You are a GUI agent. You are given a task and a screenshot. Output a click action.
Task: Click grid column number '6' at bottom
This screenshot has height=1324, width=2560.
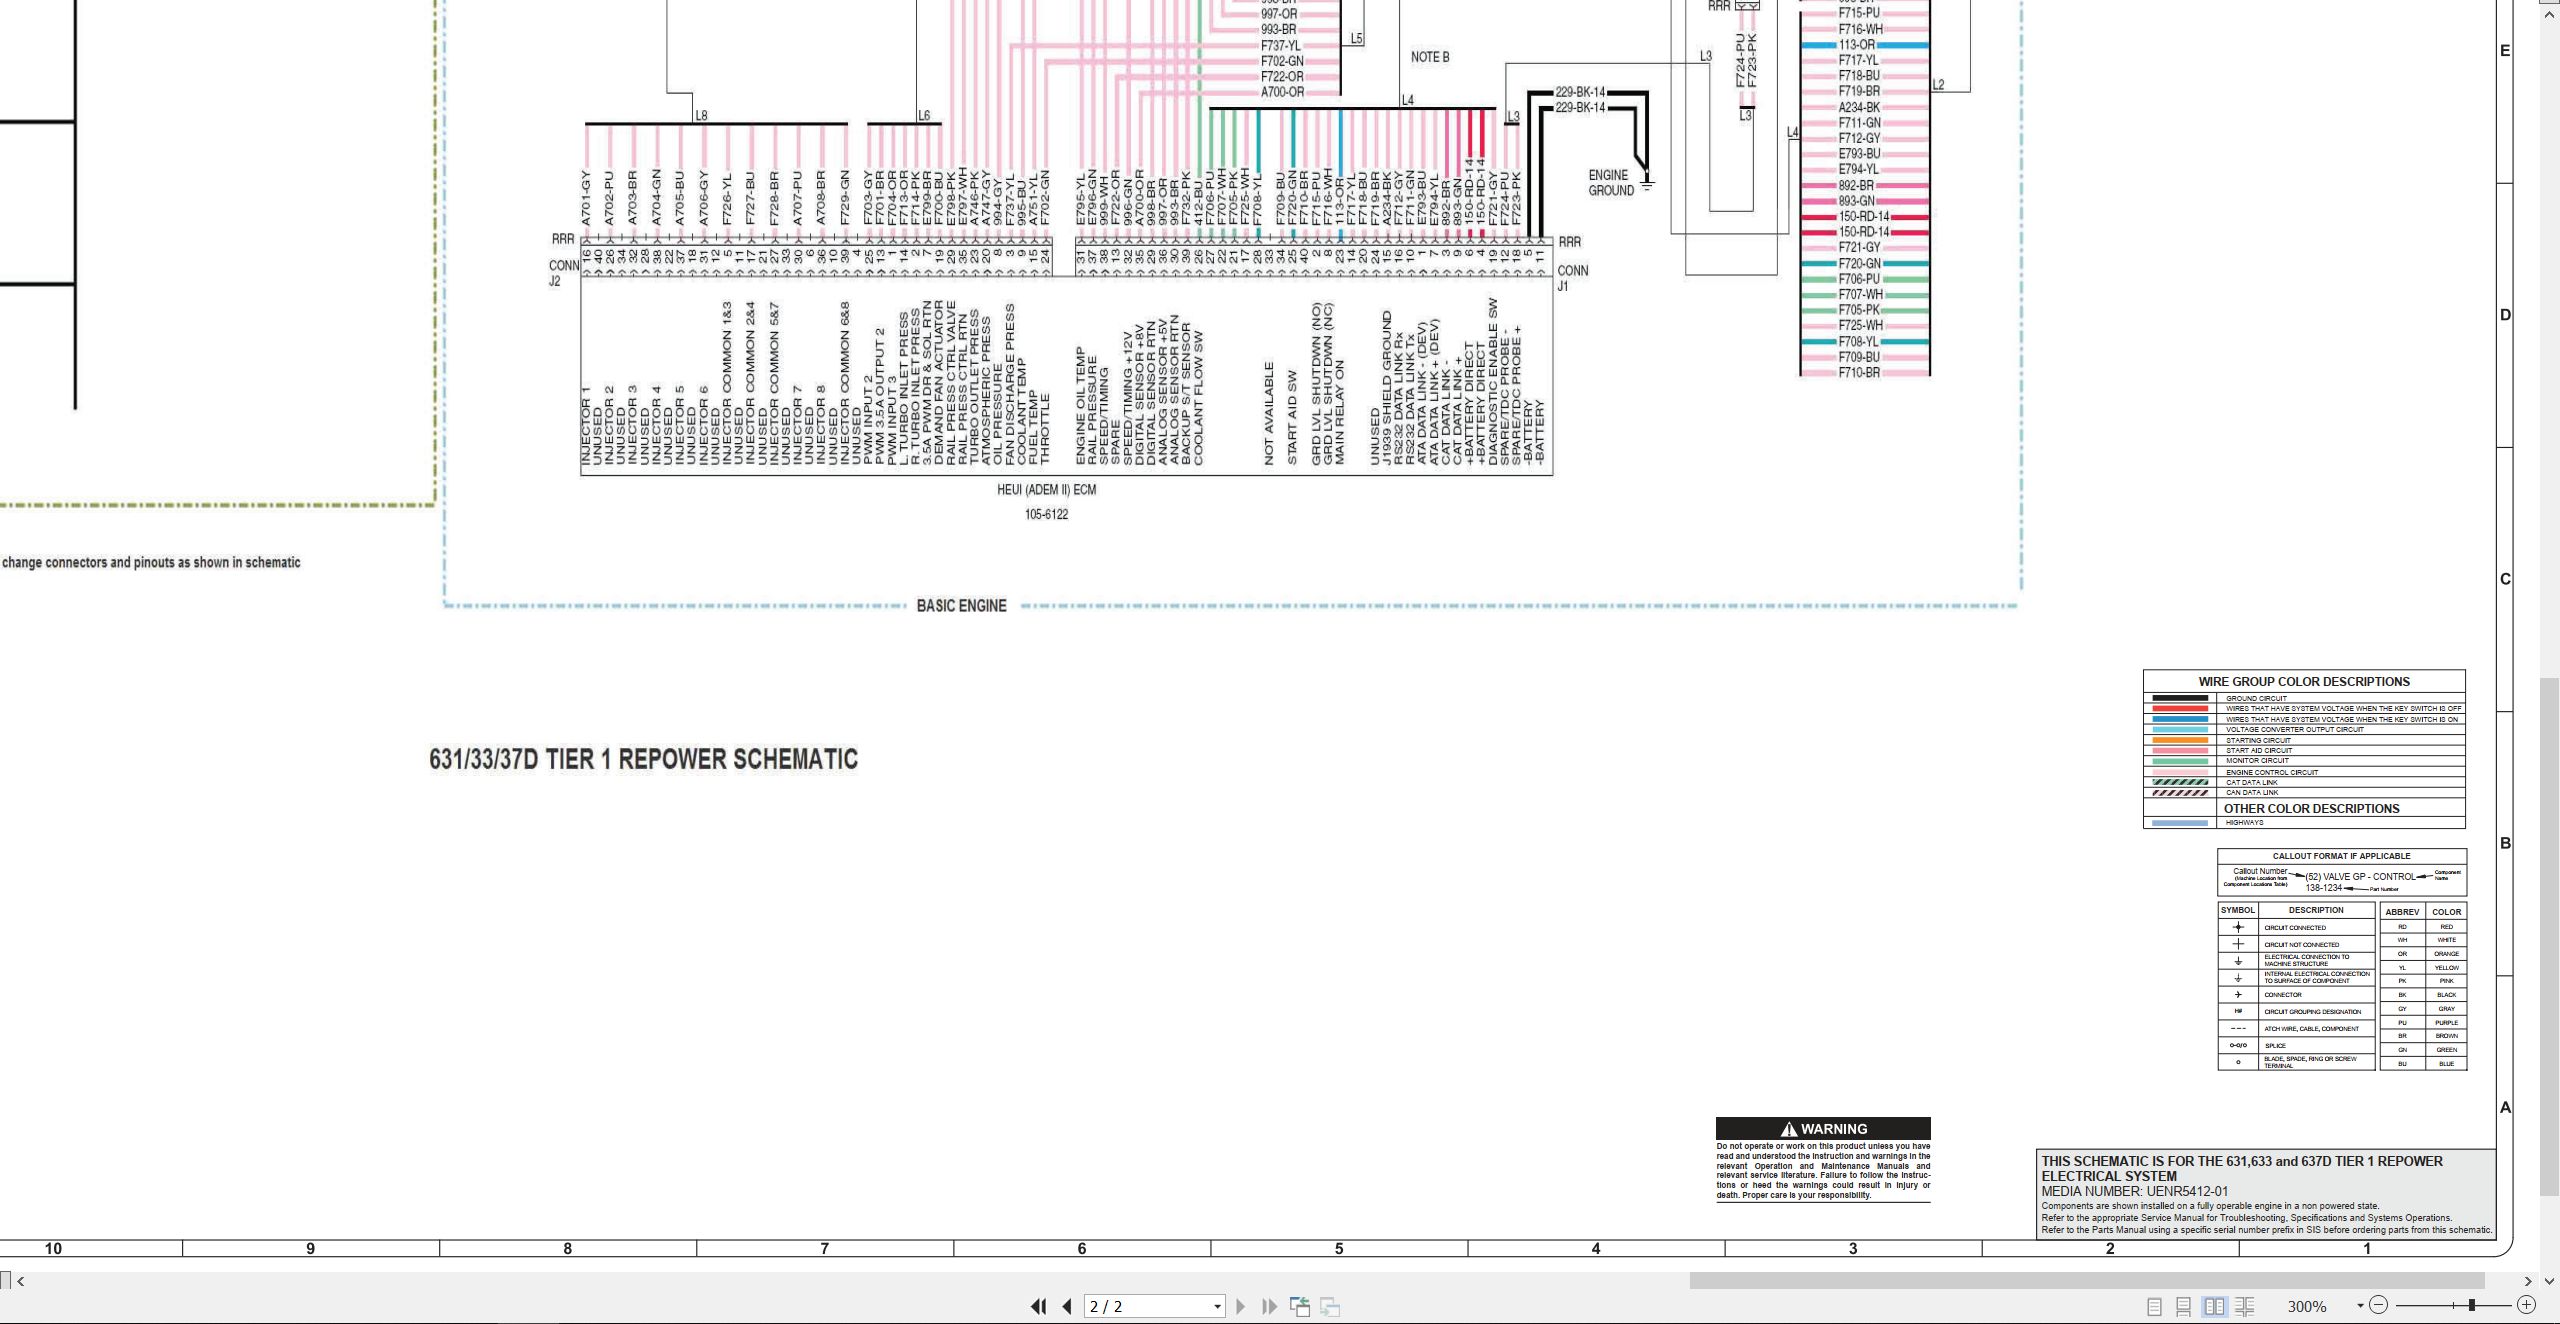(x=1082, y=1249)
